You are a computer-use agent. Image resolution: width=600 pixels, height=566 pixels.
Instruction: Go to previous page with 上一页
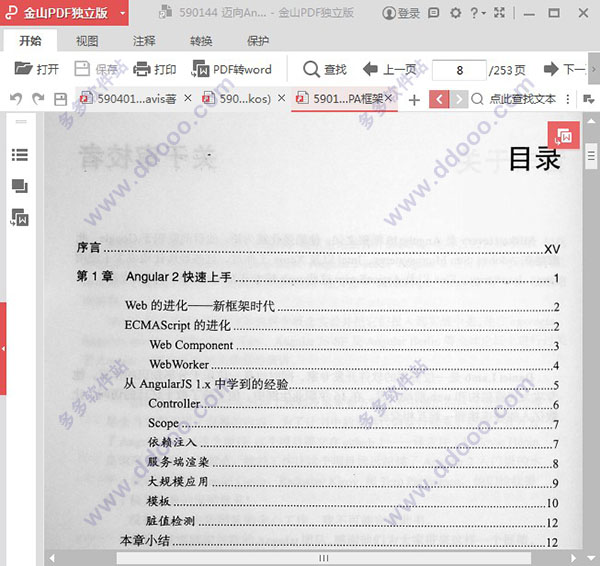coord(390,69)
